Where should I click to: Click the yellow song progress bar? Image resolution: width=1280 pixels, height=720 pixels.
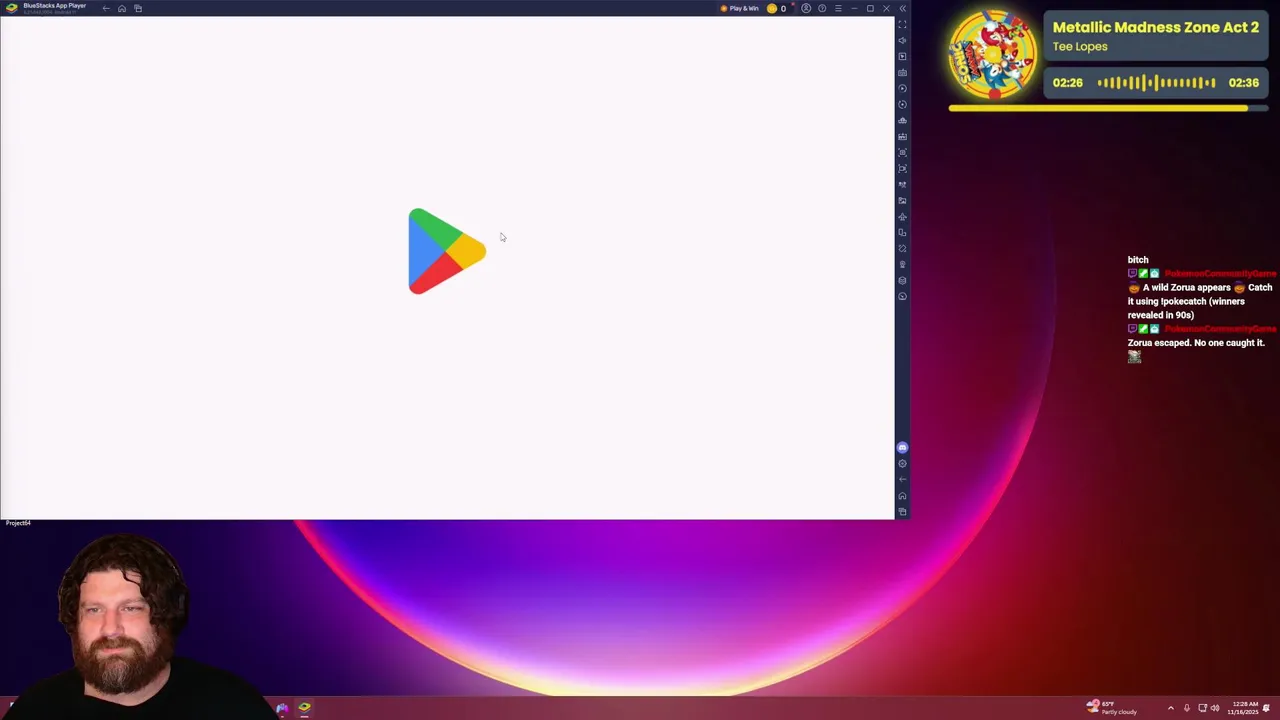tap(1108, 108)
